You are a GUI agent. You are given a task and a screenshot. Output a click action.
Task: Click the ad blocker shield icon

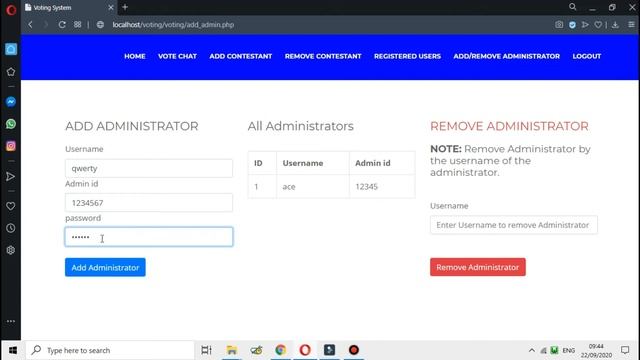572,24
